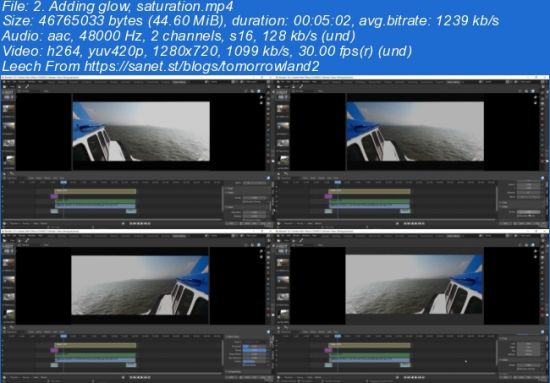Click the blue playhead frame marker in second frame
This screenshot has width=550, height=383.
pyautogui.click(x=337, y=182)
